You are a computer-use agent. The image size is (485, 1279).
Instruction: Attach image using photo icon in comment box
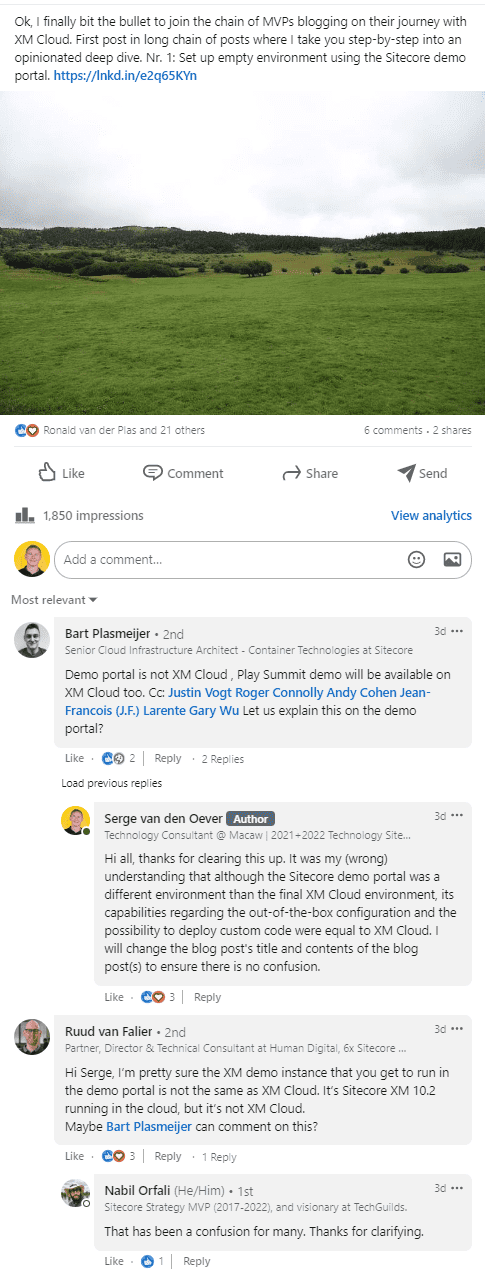point(452,560)
